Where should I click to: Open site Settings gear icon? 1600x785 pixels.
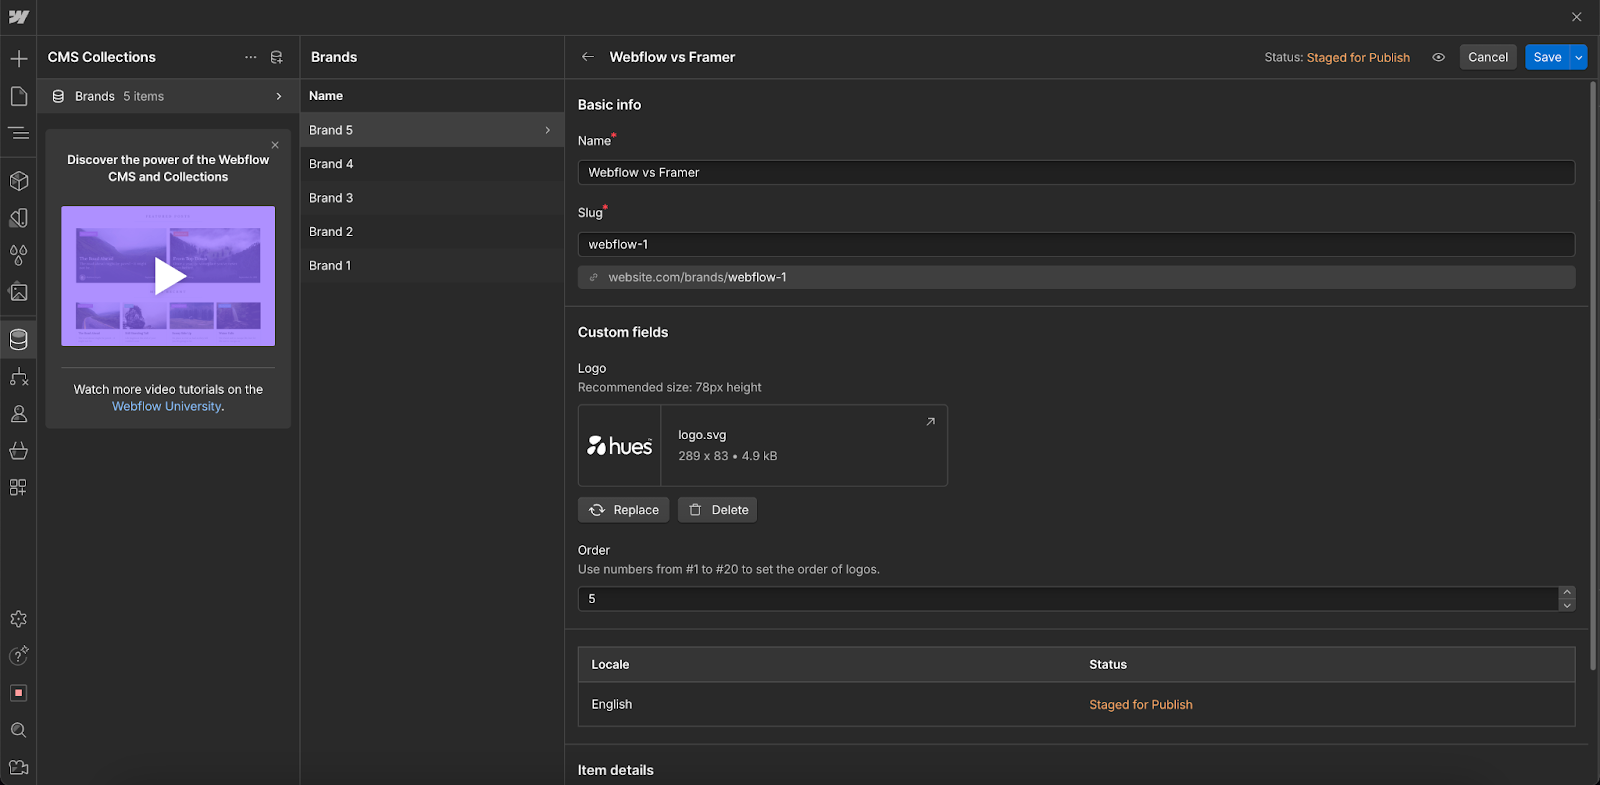[x=18, y=619]
